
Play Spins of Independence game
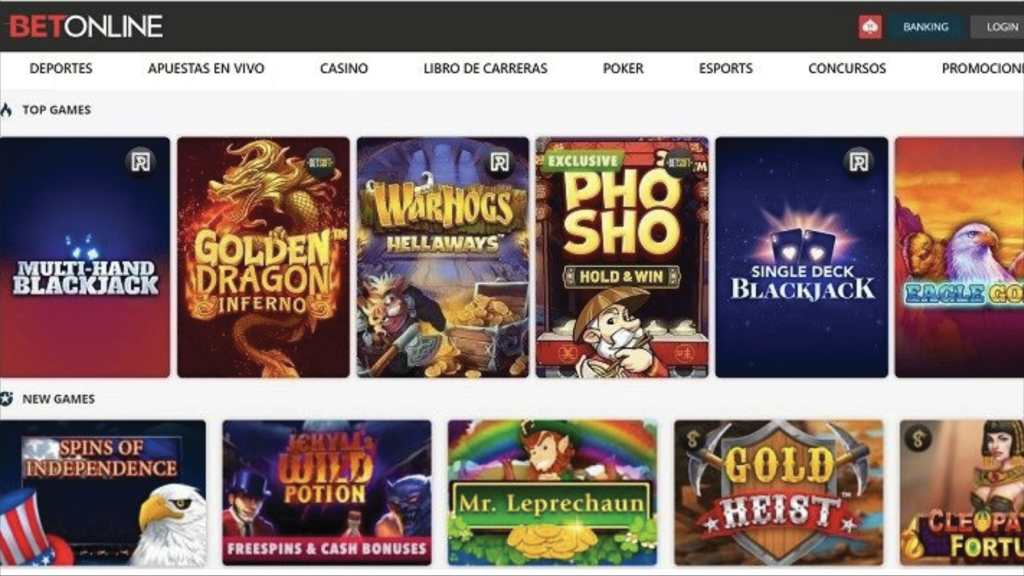[103, 492]
